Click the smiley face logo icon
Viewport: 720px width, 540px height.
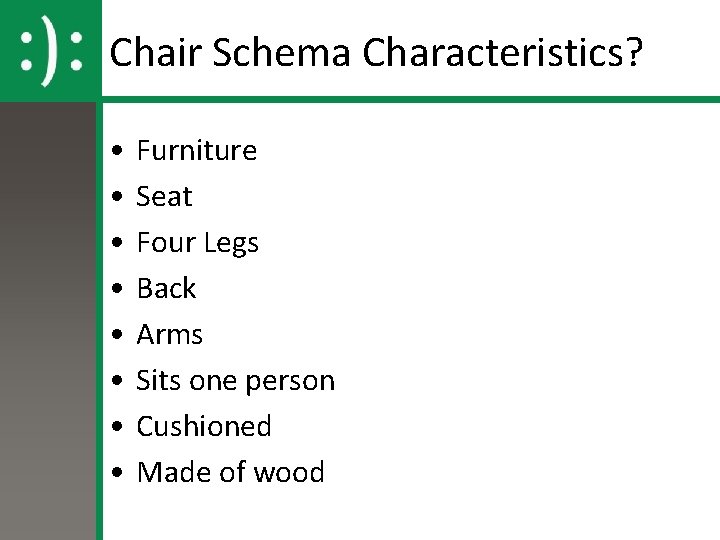(x=51, y=51)
